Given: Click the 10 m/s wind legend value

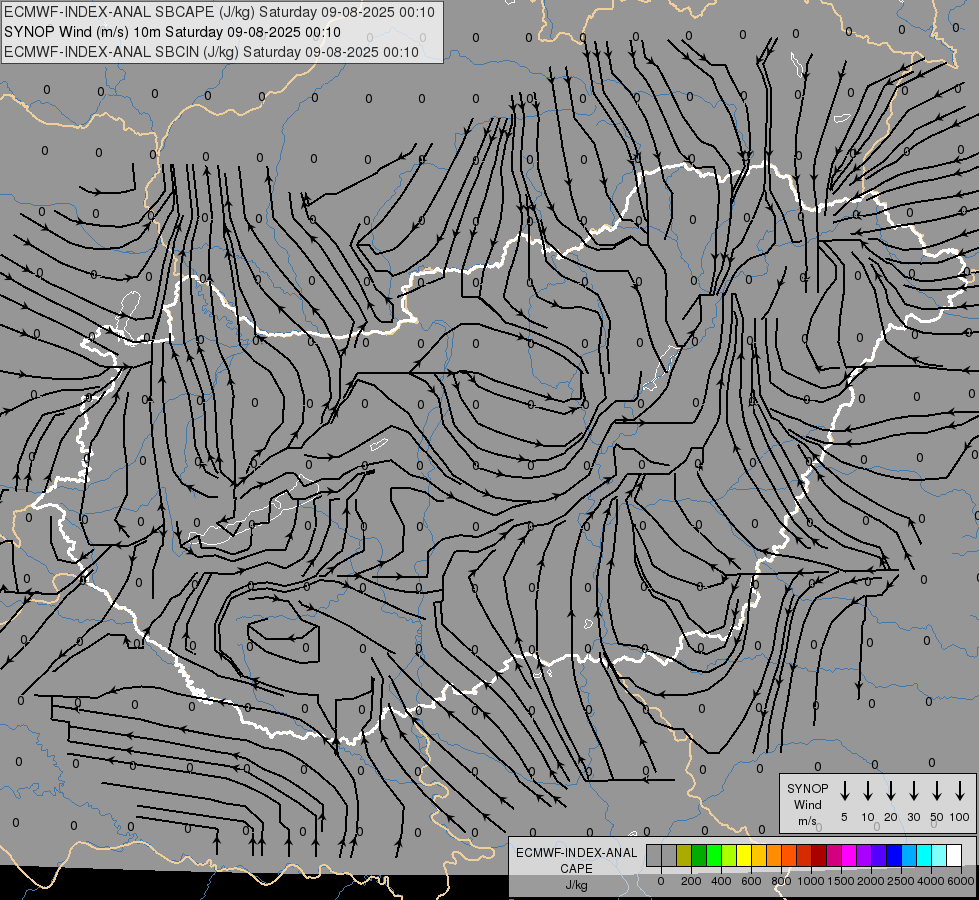Looking at the screenshot, I should (x=868, y=817).
